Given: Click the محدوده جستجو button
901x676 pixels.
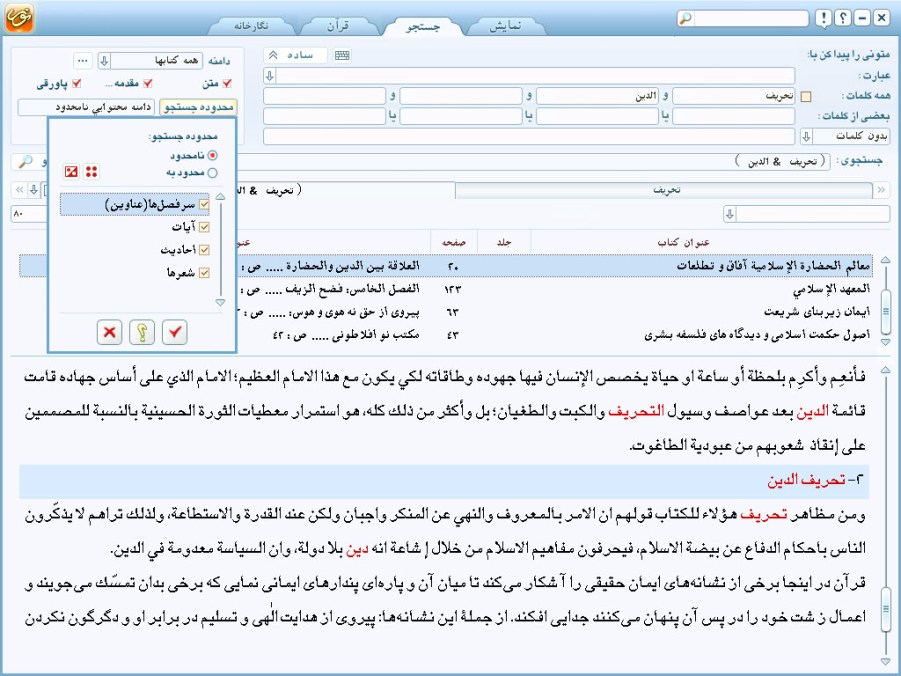Looking at the screenshot, I should tap(198, 107).
